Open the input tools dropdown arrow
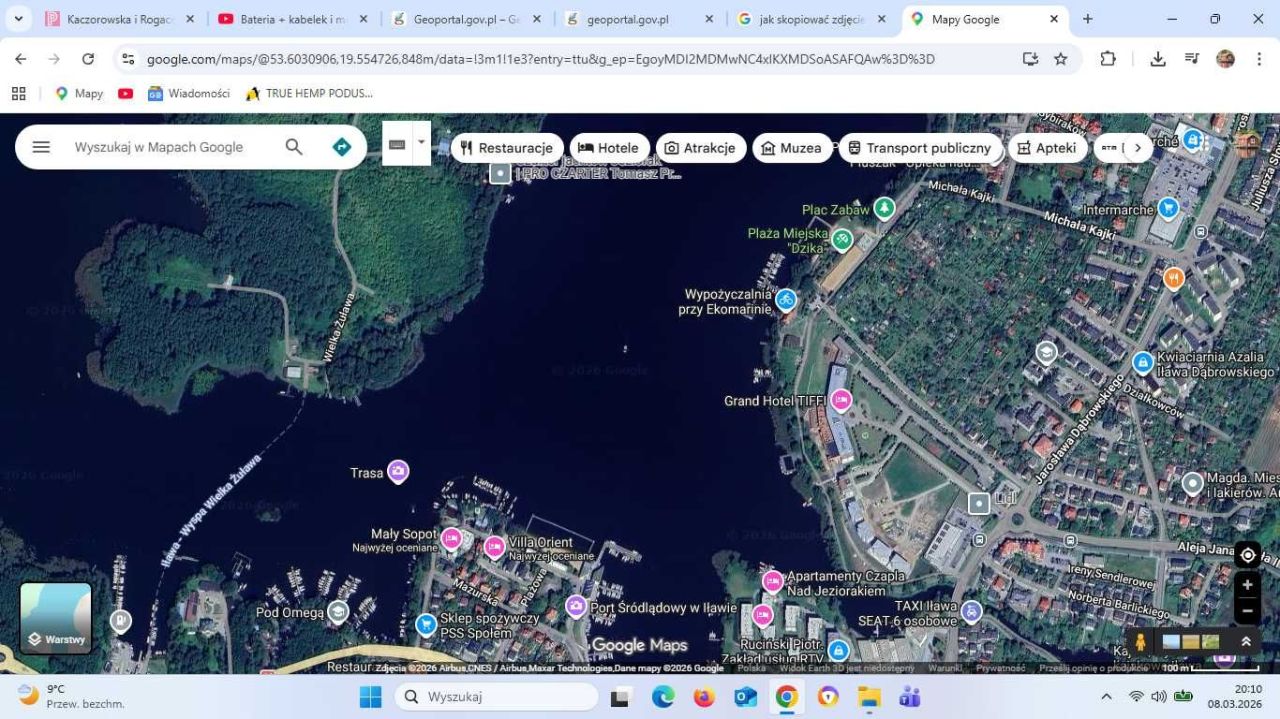This screenshot has width=1280, height=719. point(421,143)
